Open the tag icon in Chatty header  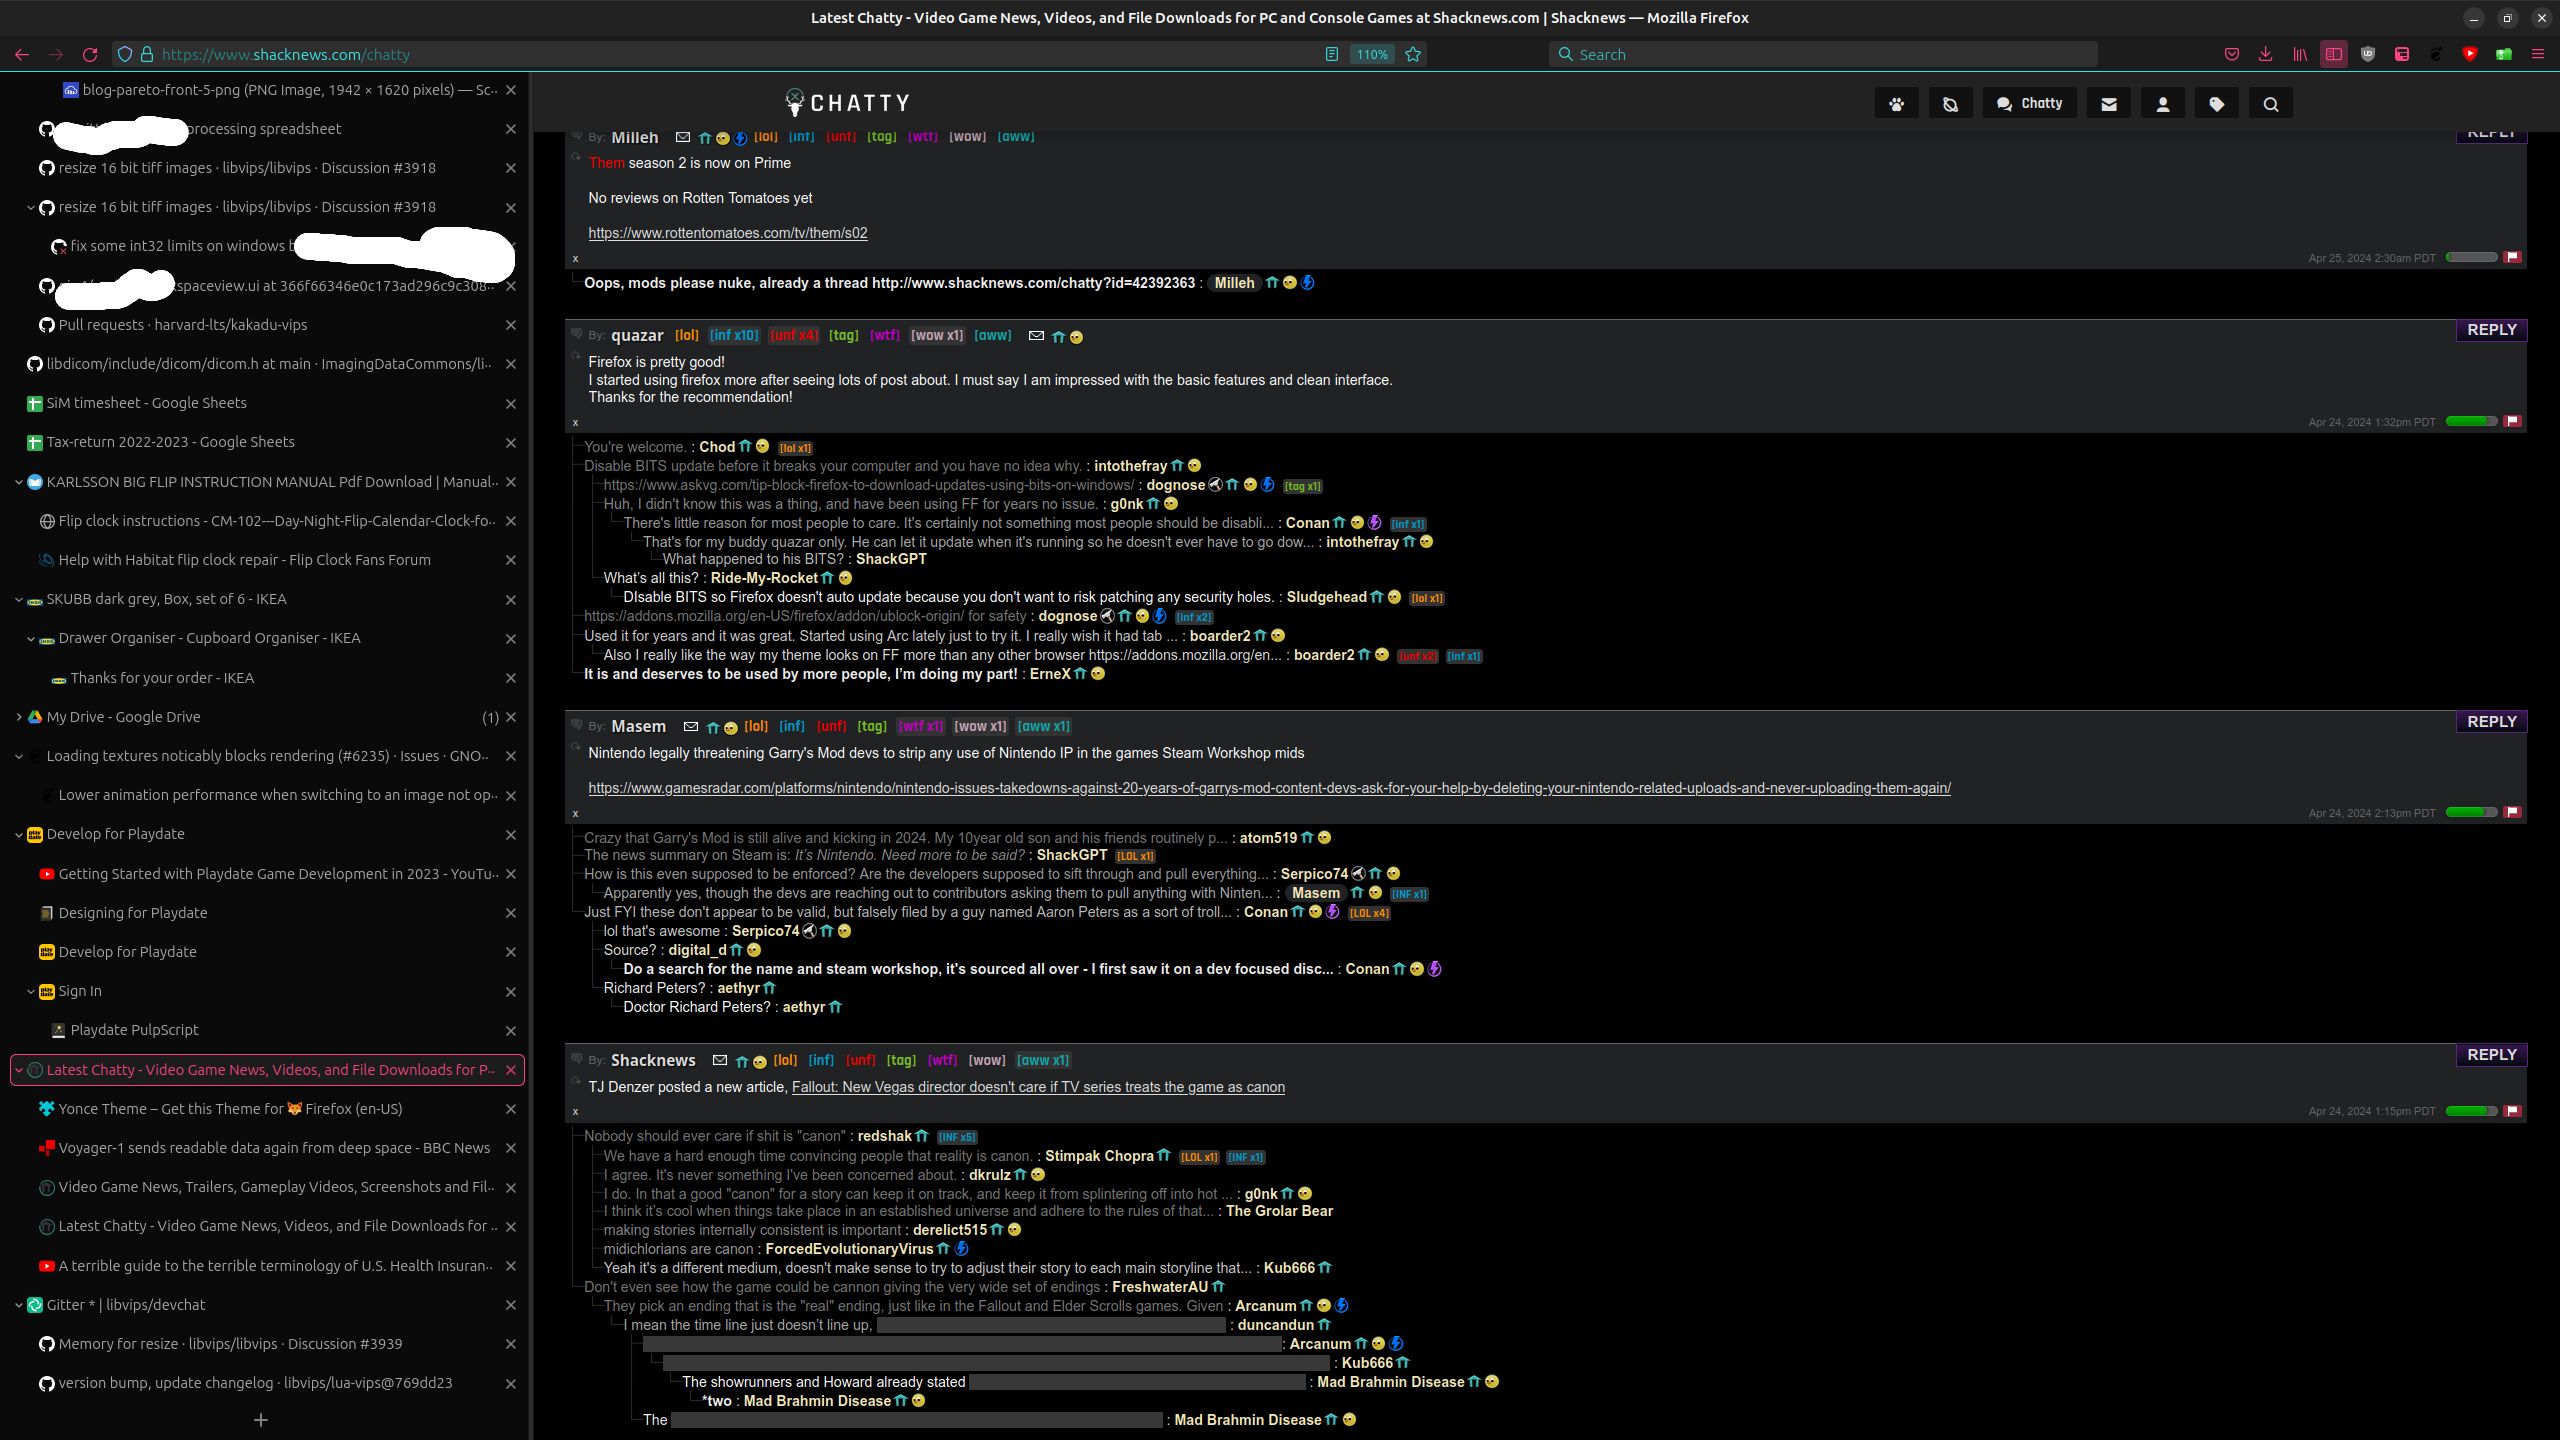tap(2217, 103)
